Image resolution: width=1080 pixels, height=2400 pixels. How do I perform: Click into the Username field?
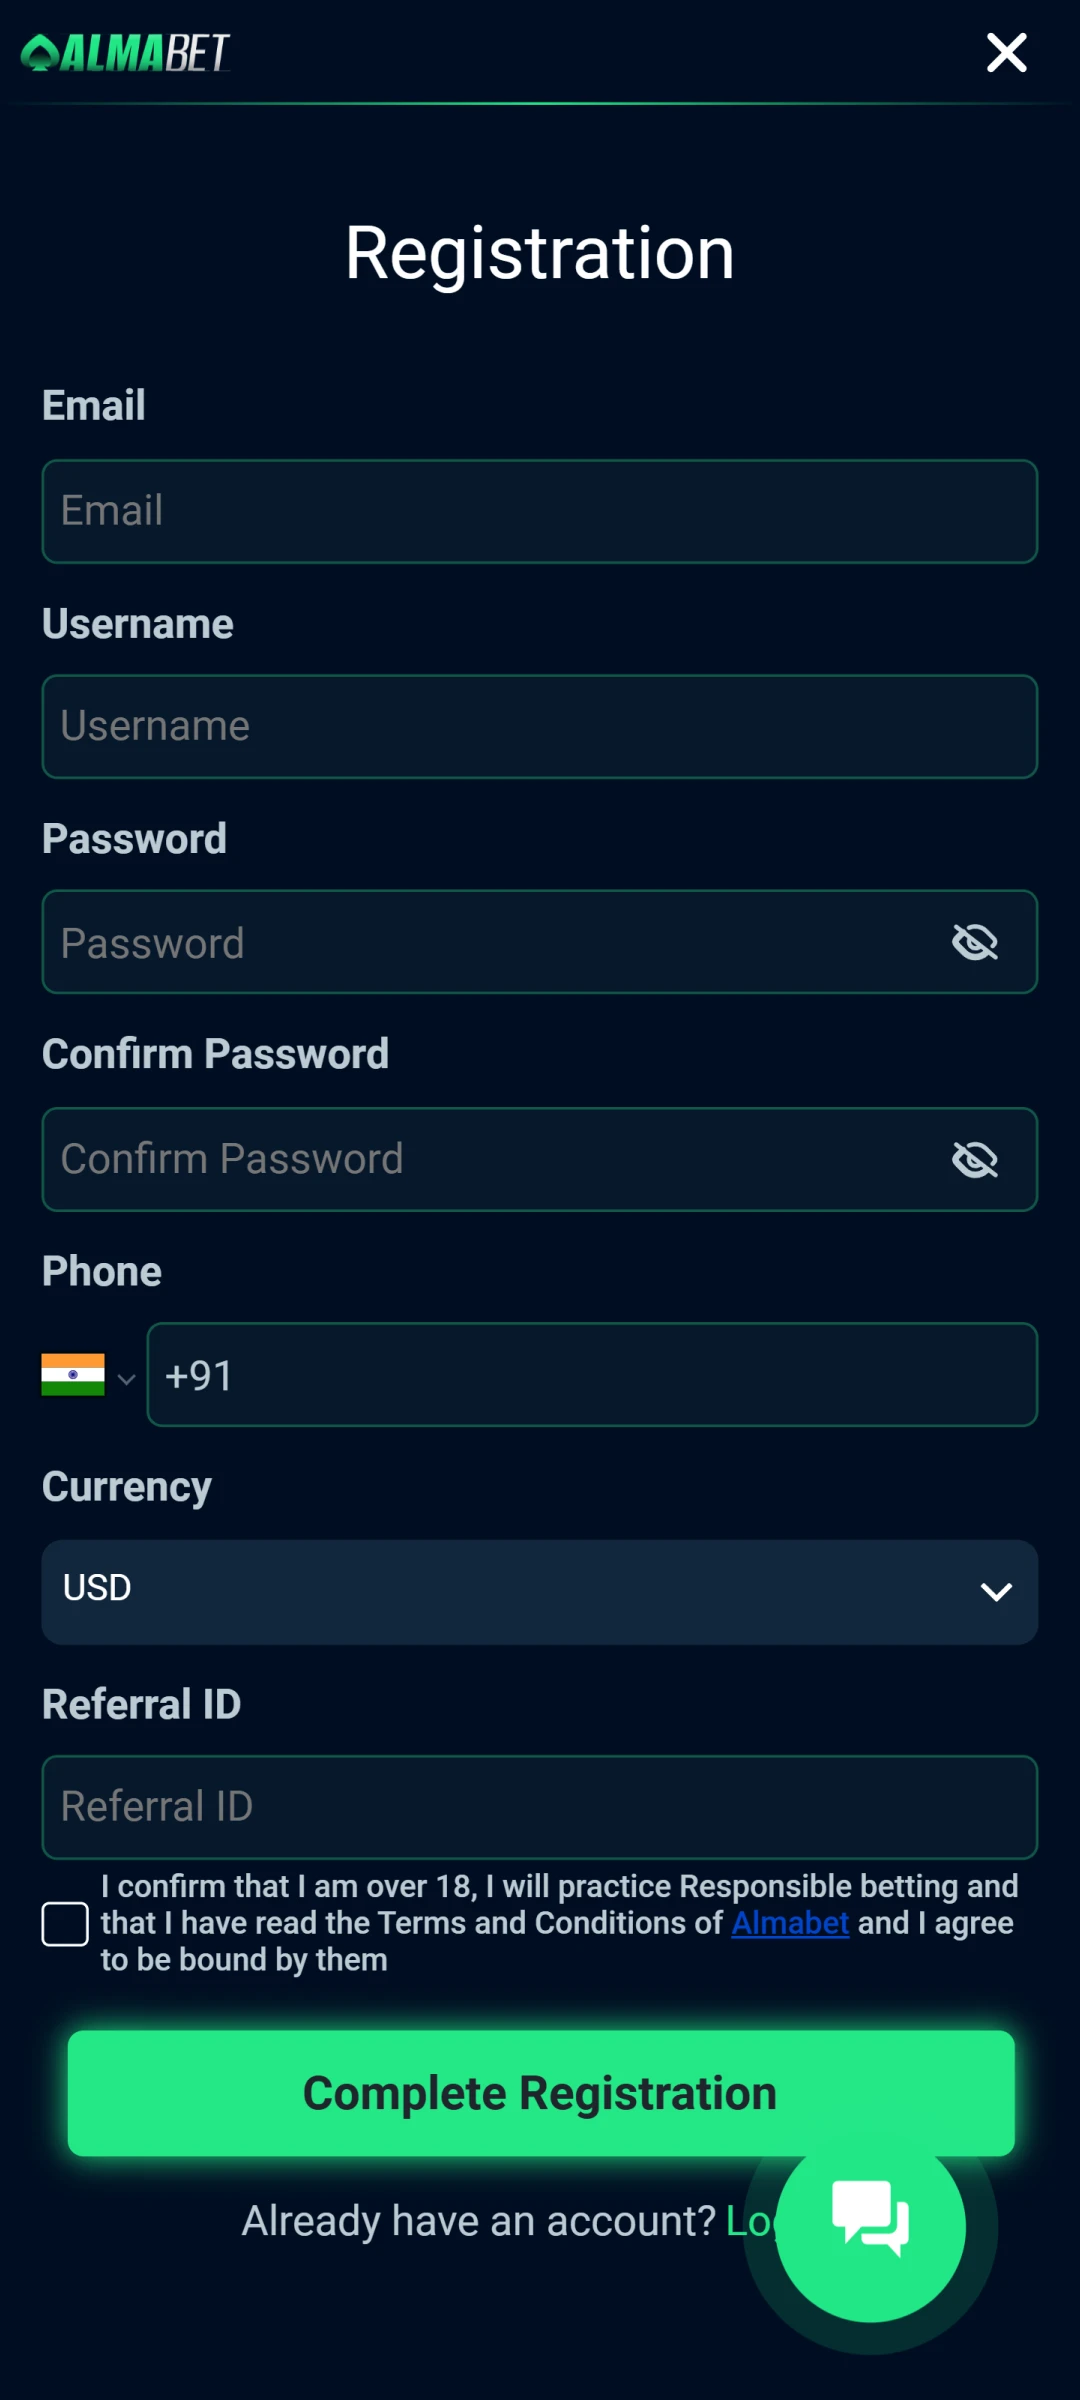coord(540,727)
